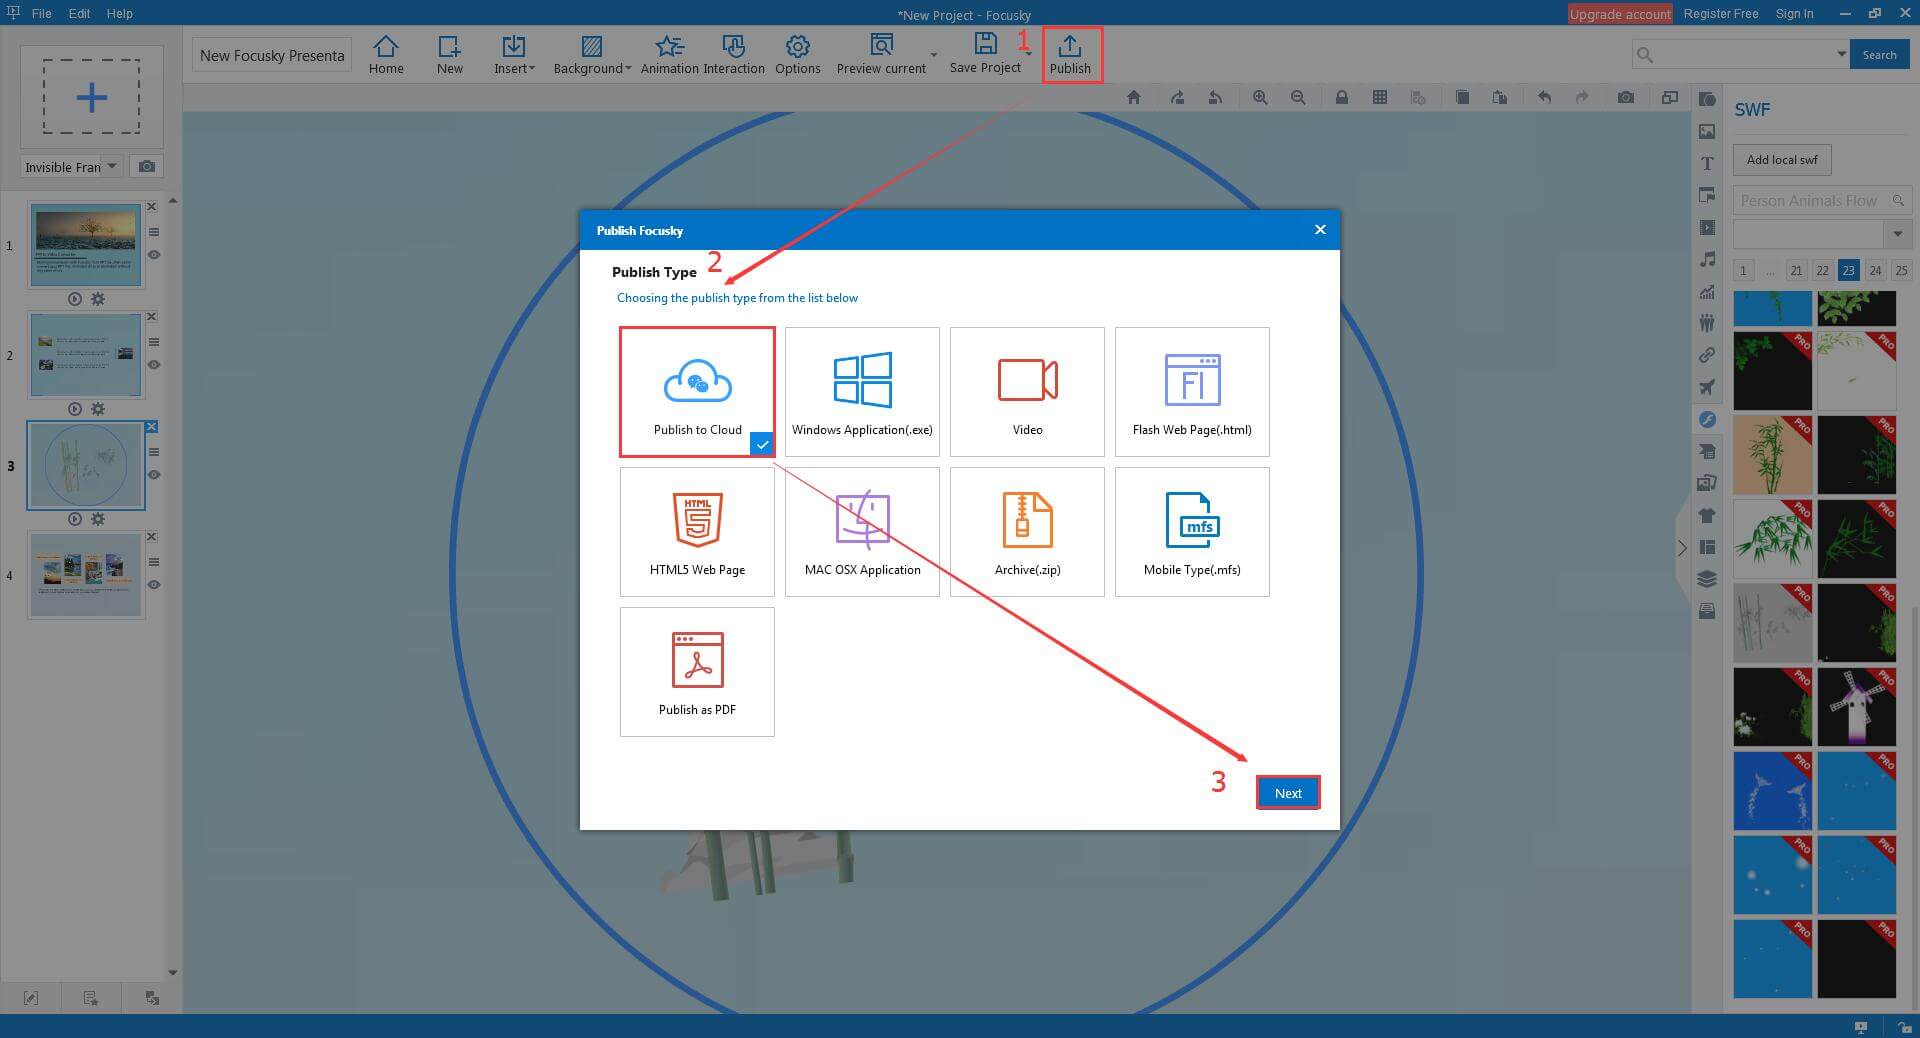Open the Layers tool in right sidebar
This screenshot has width=1920, height=1038.
(x=1707, y=579)
